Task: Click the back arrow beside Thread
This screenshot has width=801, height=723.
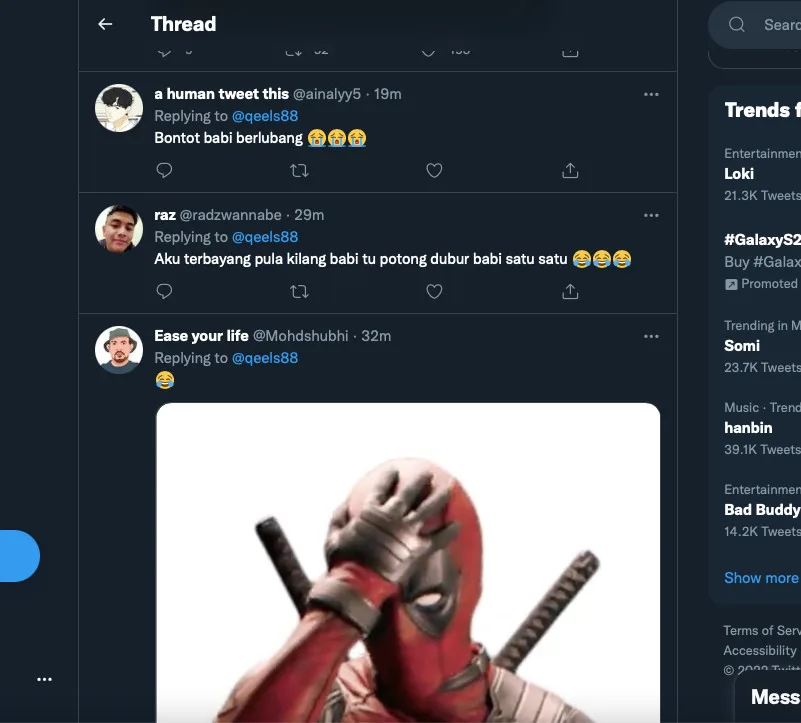Action: 105,24
